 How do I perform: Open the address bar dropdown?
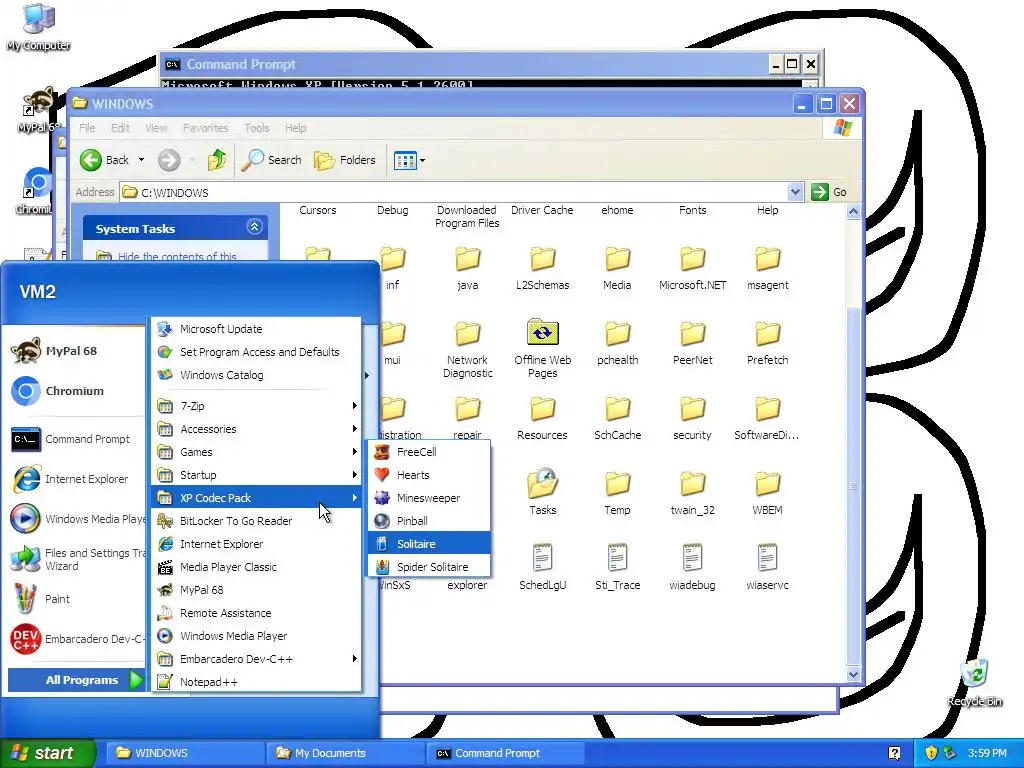[795, 192]
